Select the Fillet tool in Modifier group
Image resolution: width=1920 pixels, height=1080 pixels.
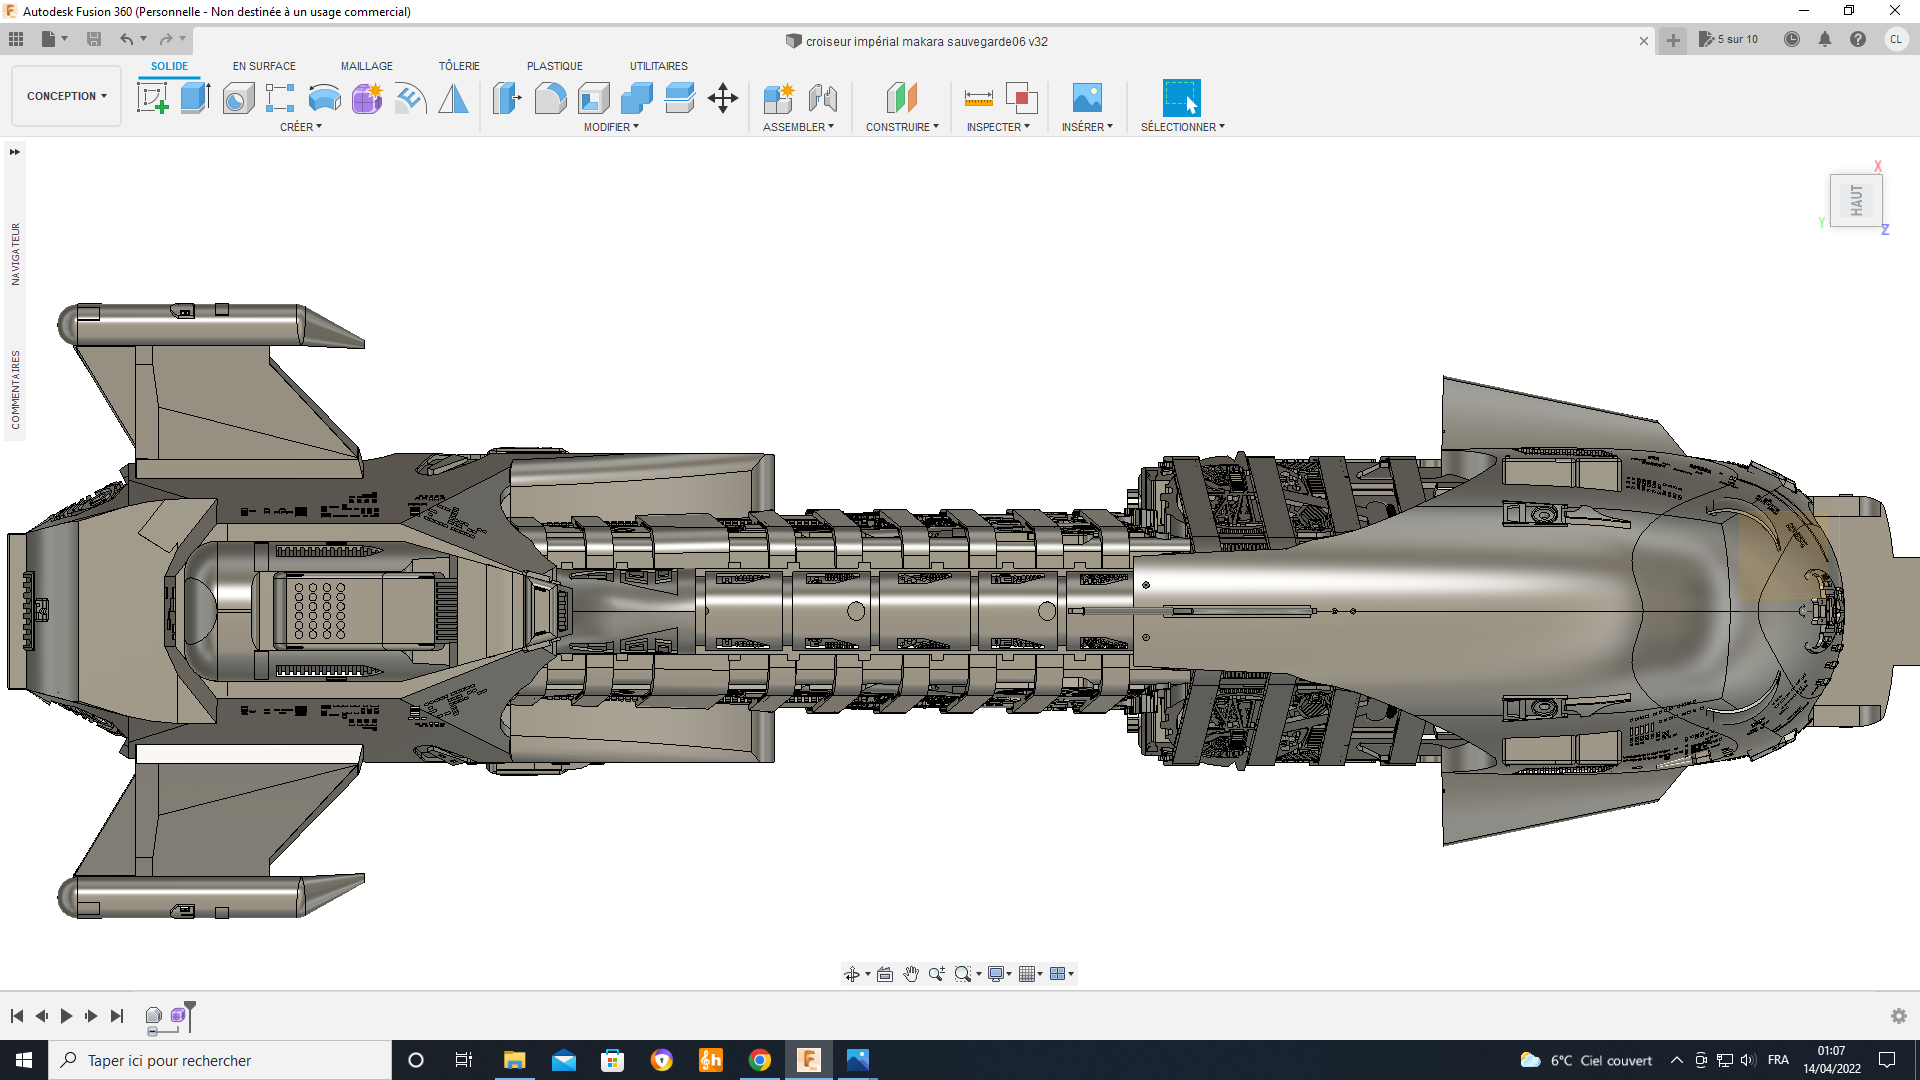[550, 98]
